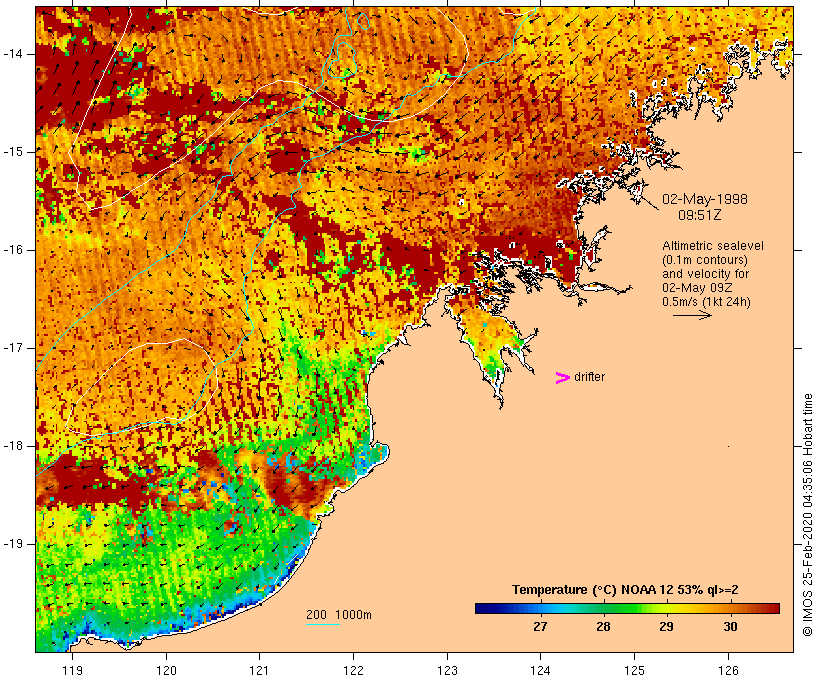
Task: Click the Temperature NOAA 12 title text
Action: pos(625,590)
